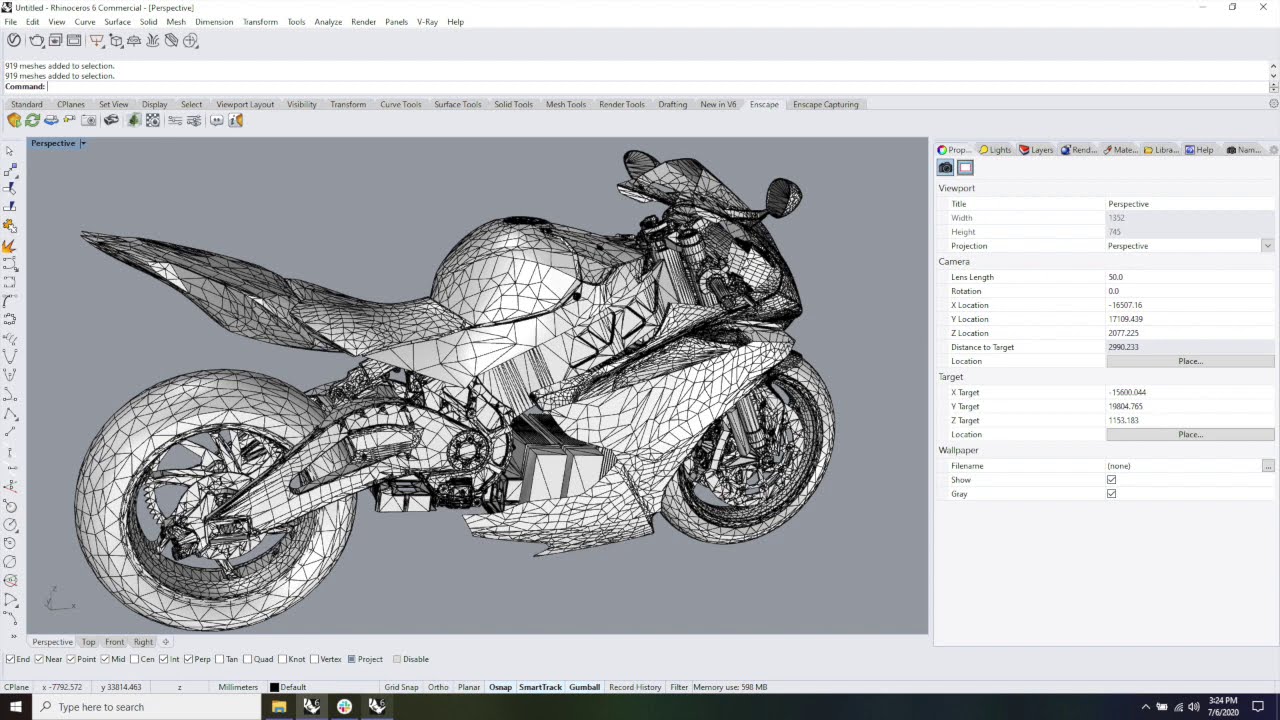Click the Enscape shield start icon
This screenshot has height=720, width=1280.
pyautogui.click(x=14, y=120)
